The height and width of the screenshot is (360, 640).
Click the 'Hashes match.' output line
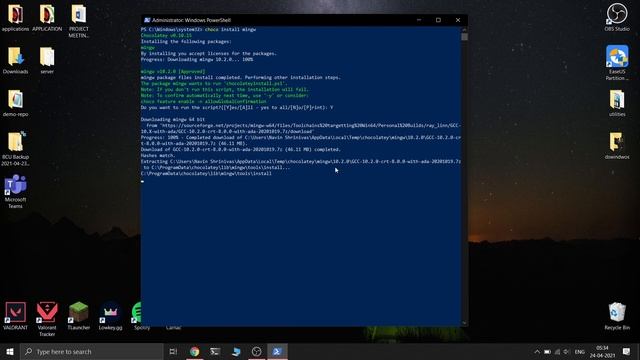tap(157, 156)
